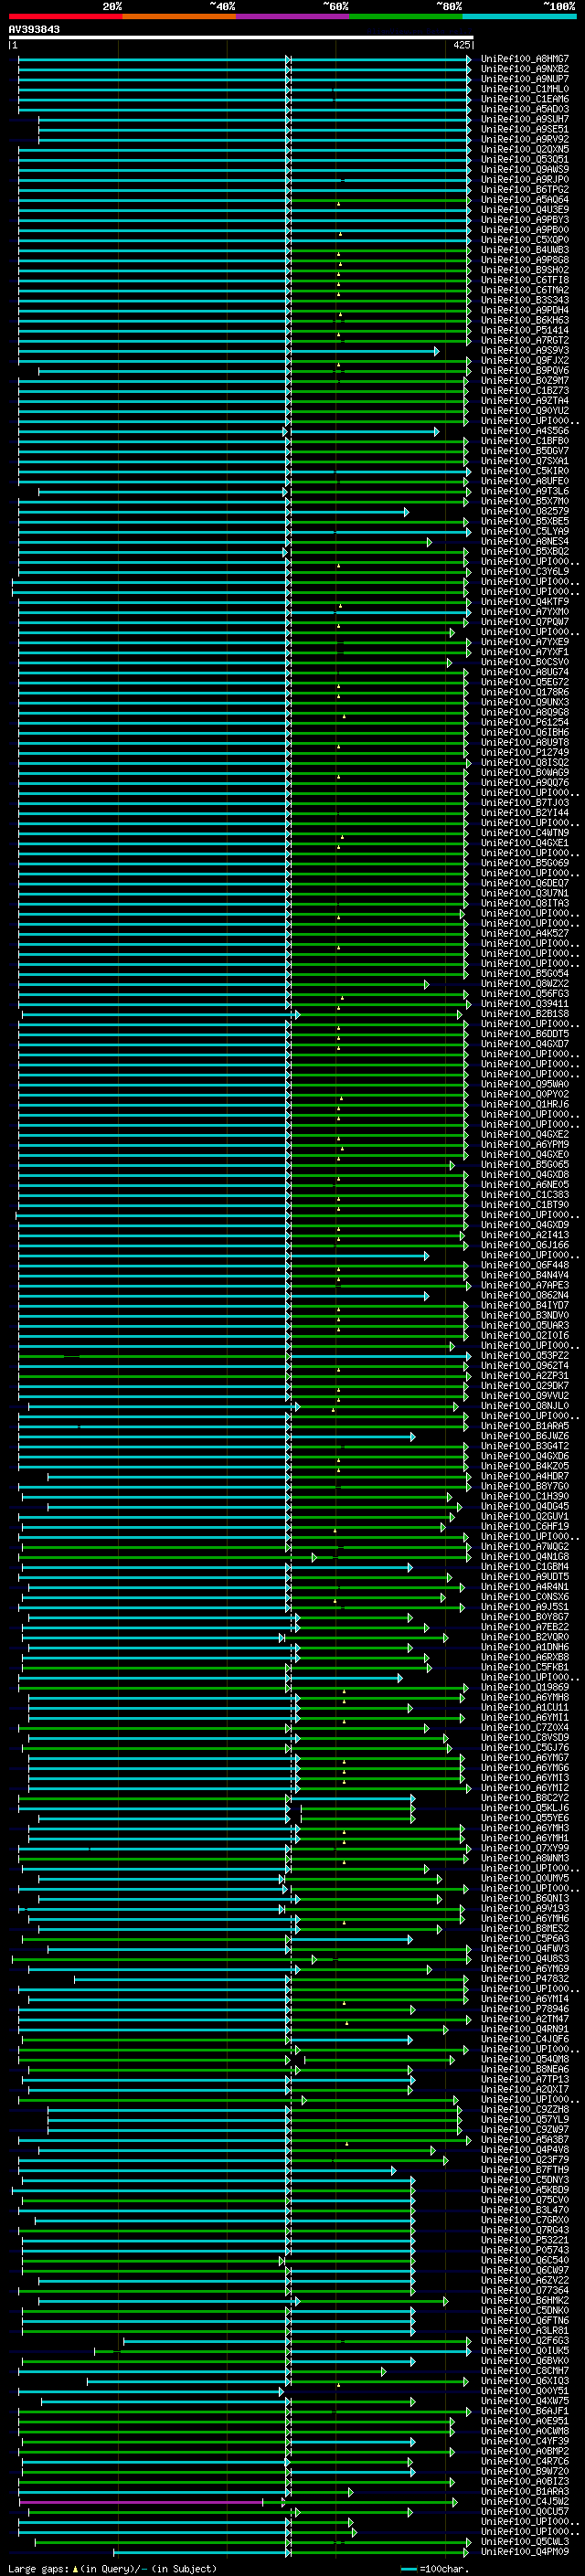Select the label UniRef100_Q8NJL0
Image resolution: width=585 pixels, height=2576 pixels.
(525, 1405)
